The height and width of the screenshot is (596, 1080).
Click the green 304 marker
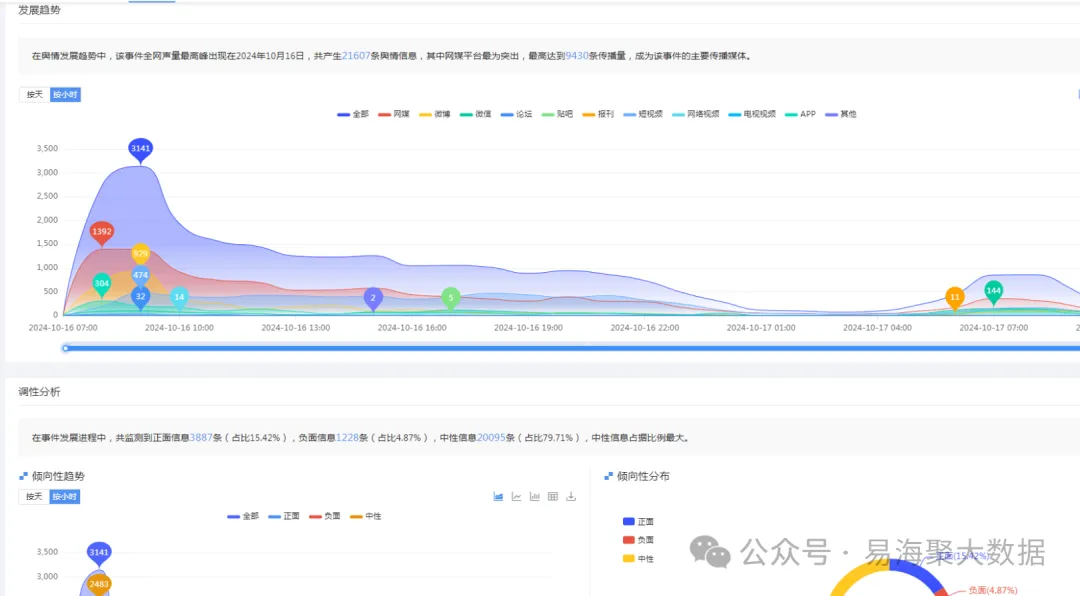pos(102,284)
